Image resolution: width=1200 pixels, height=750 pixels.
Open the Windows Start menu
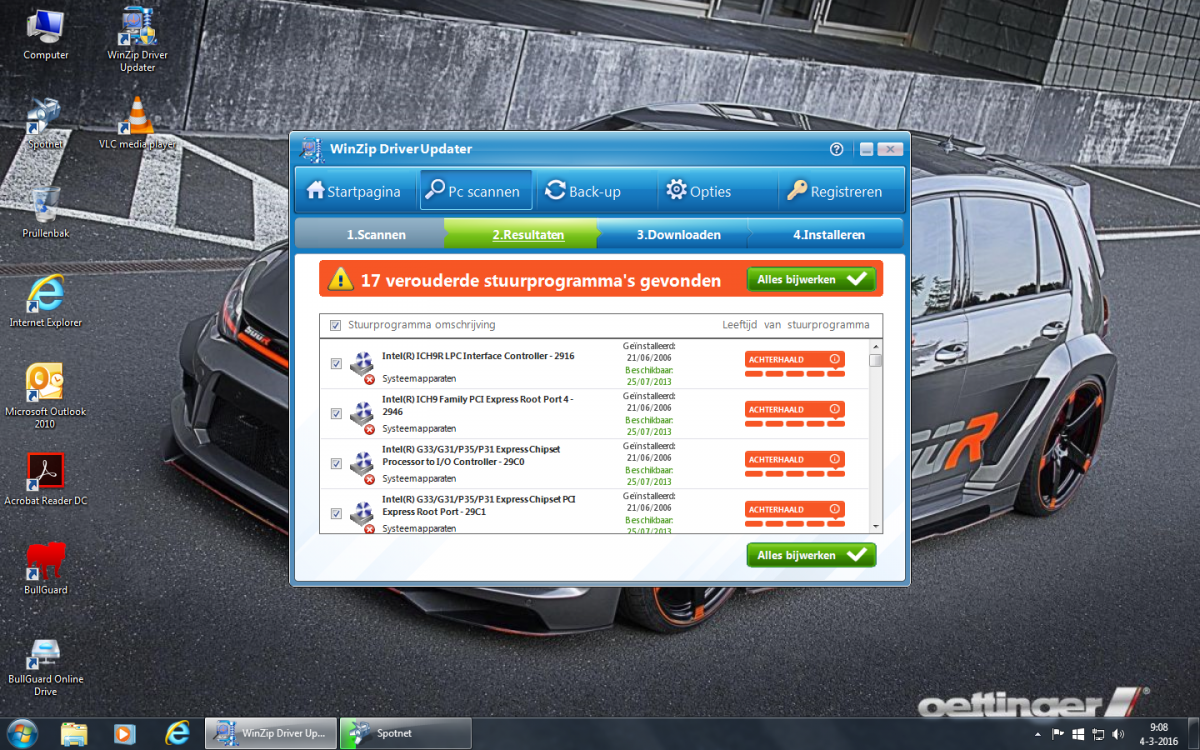coord(21,732)
